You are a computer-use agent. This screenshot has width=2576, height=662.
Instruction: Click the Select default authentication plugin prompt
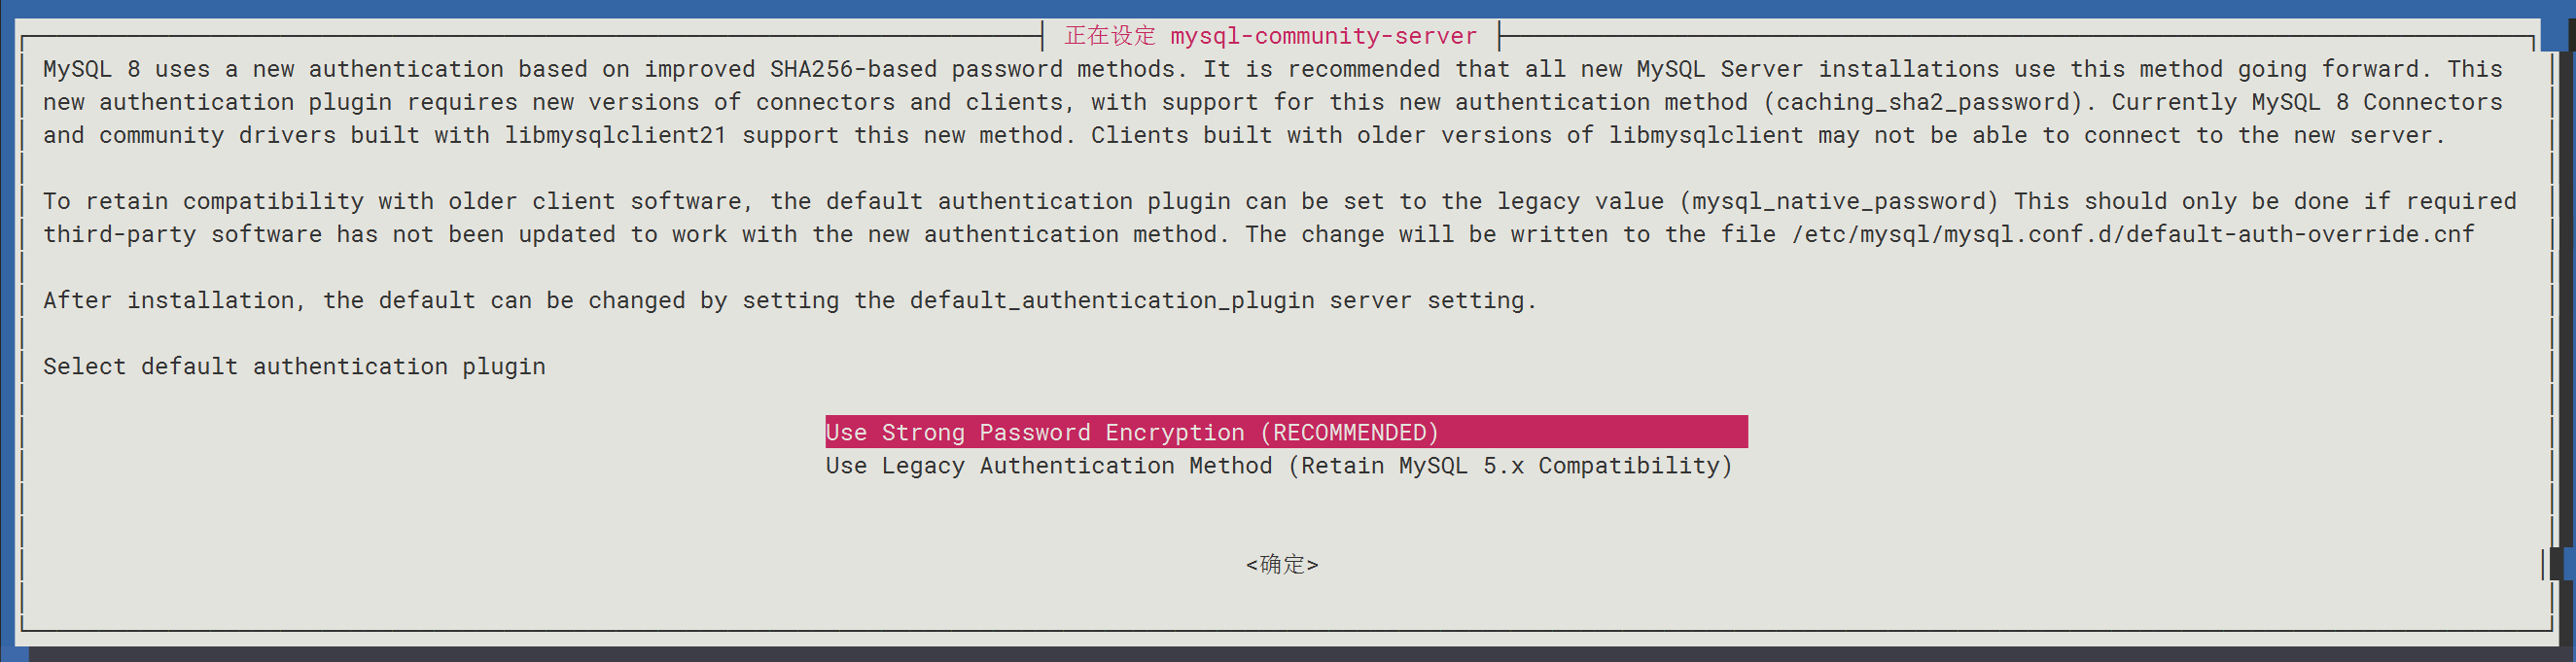point(294,366)
